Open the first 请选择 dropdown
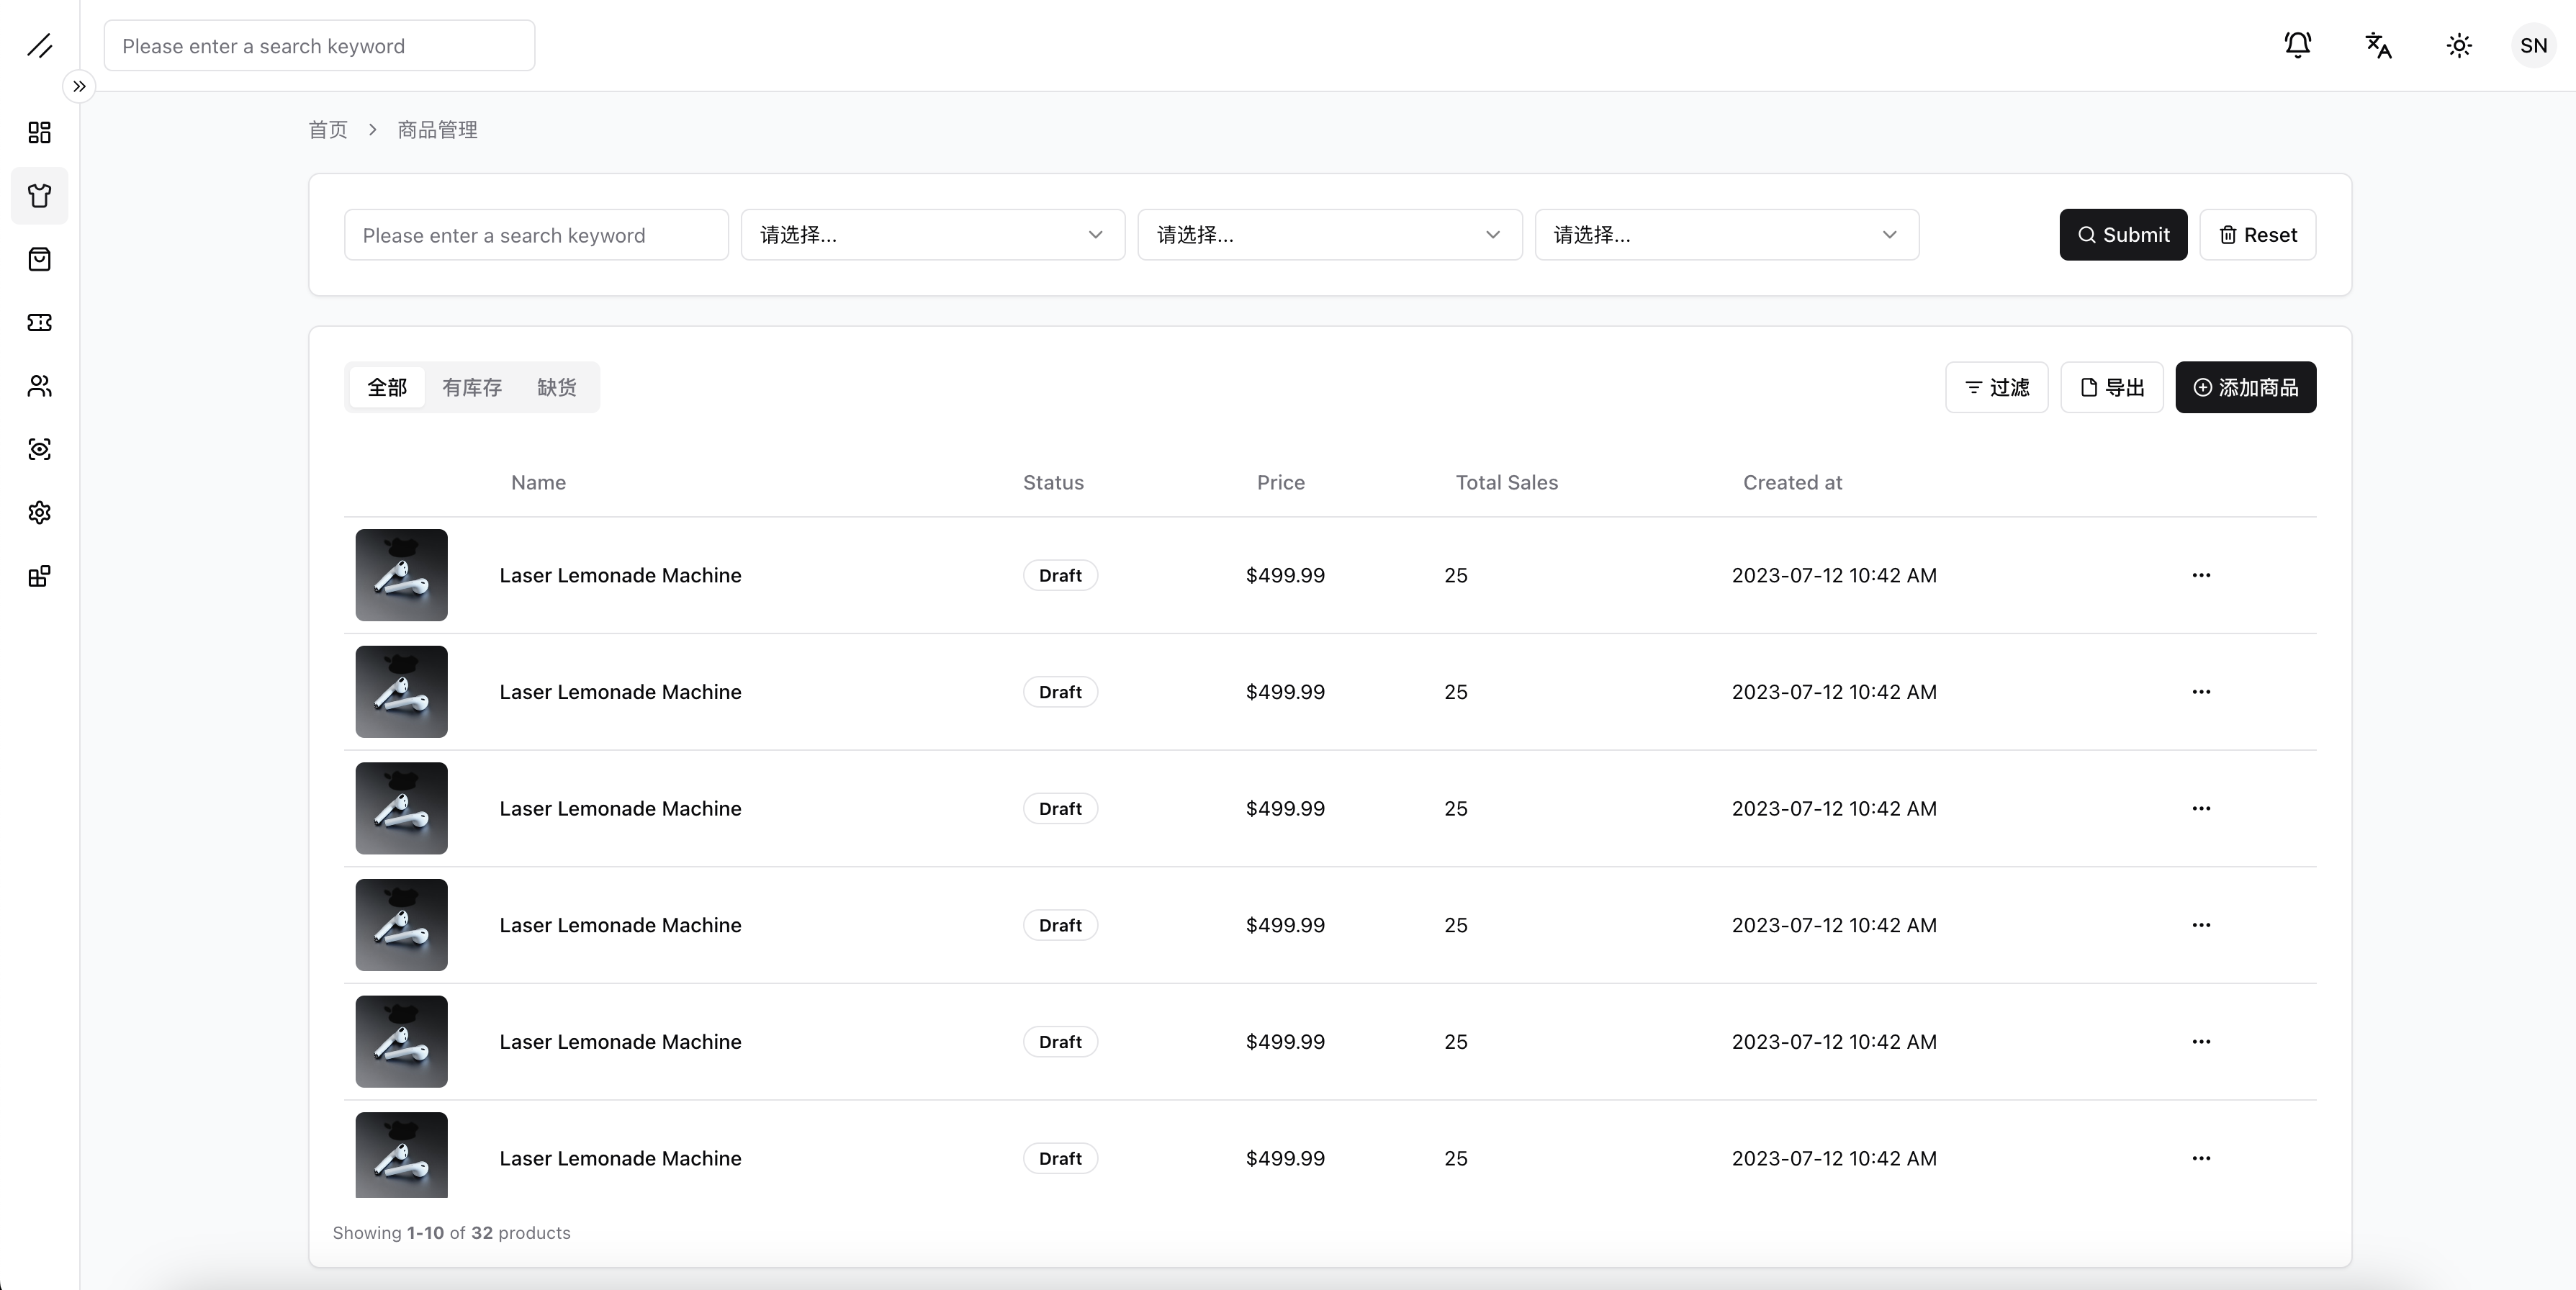2576x1290 pixels. pos(932,235)
